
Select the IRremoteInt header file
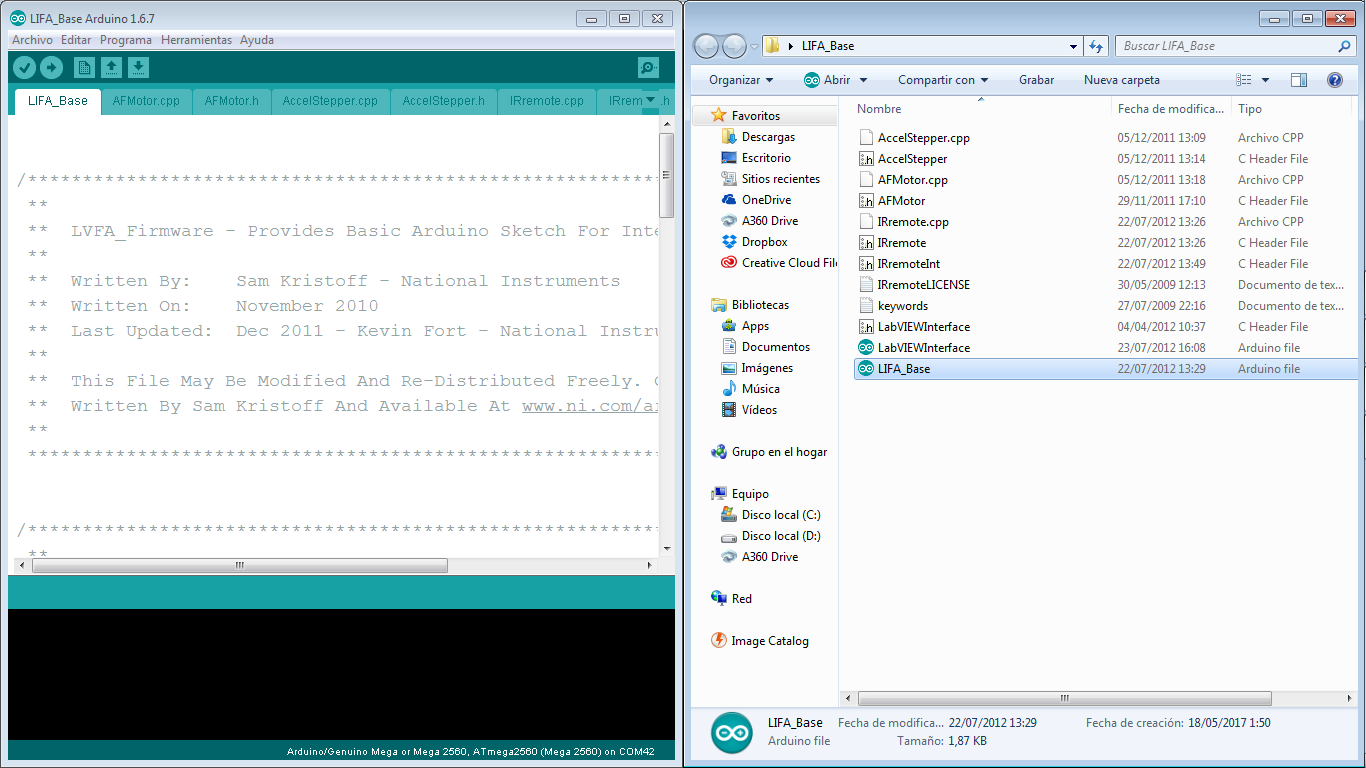(x=908, y=264)
